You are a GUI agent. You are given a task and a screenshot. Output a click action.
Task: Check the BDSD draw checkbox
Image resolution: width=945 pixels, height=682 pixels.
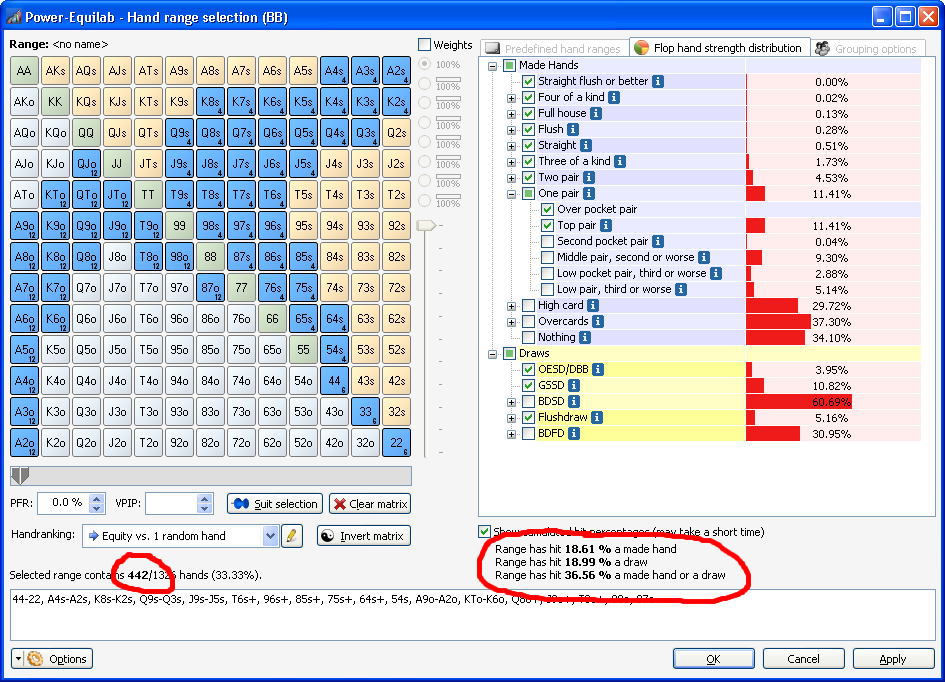click(529, 401)
